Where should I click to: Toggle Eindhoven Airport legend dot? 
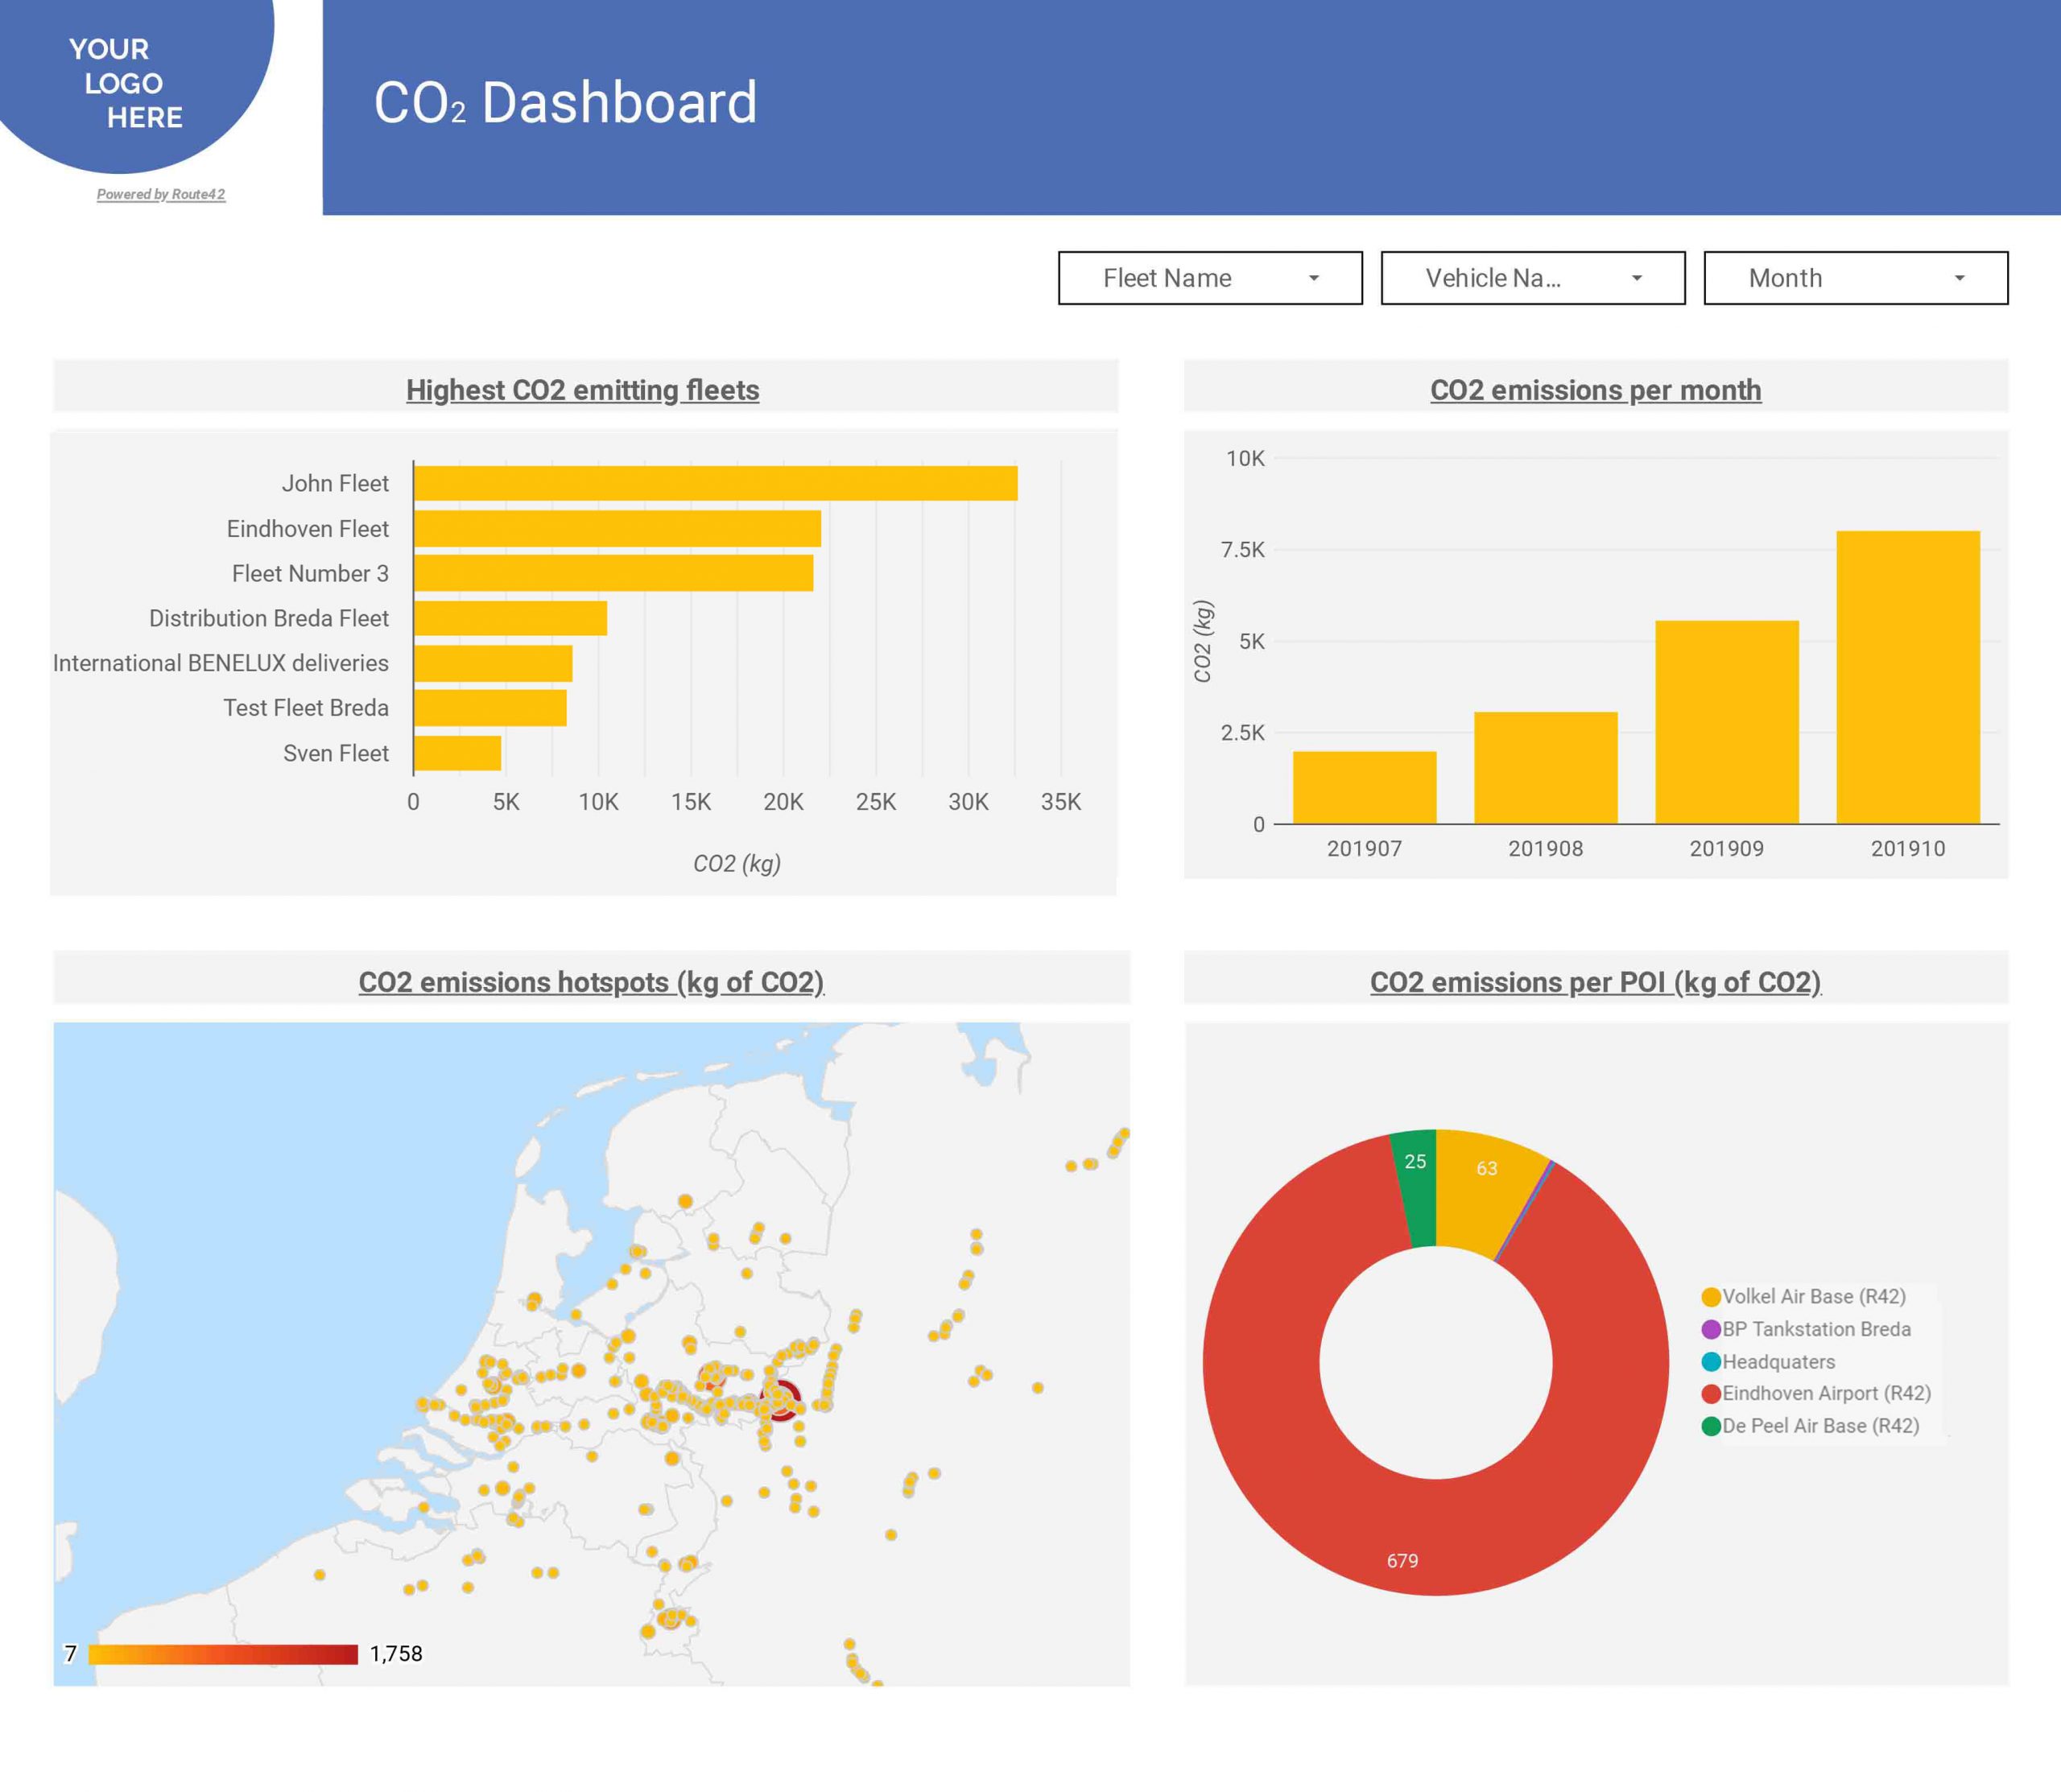coord(1710,1394)
